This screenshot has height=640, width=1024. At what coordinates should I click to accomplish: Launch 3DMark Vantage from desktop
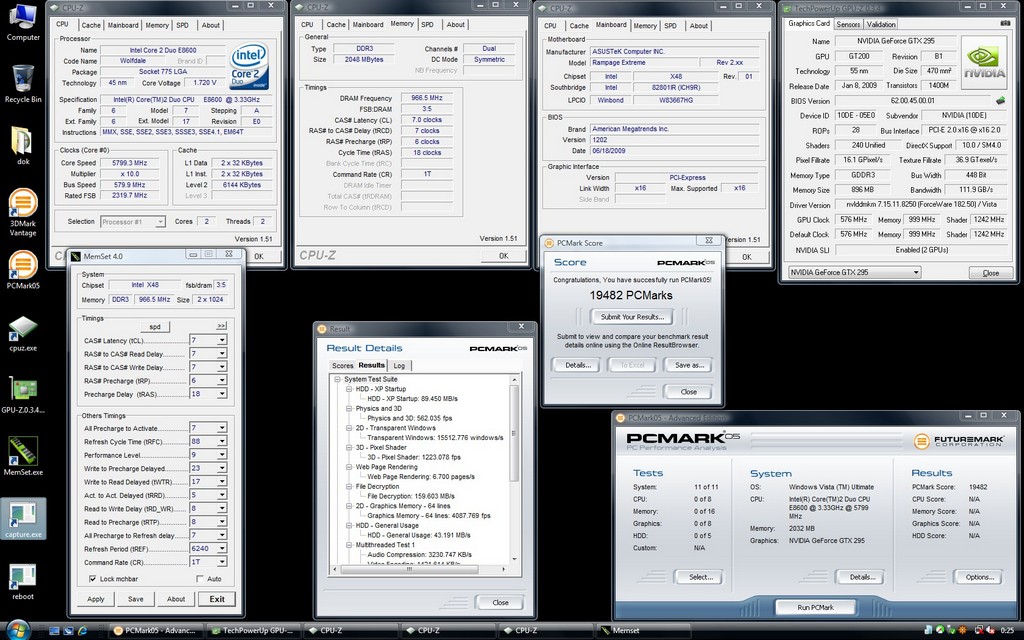pos(23,212)
